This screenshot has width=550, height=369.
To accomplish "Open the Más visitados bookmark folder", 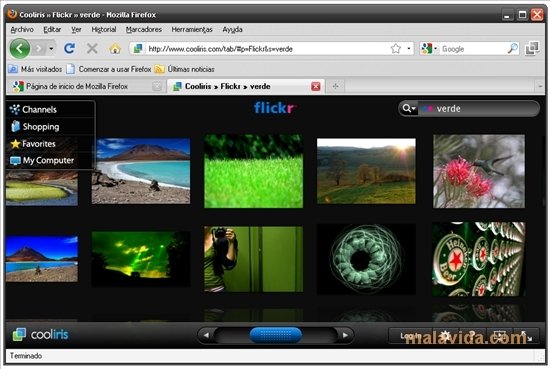I will click(x=35, y=69).
